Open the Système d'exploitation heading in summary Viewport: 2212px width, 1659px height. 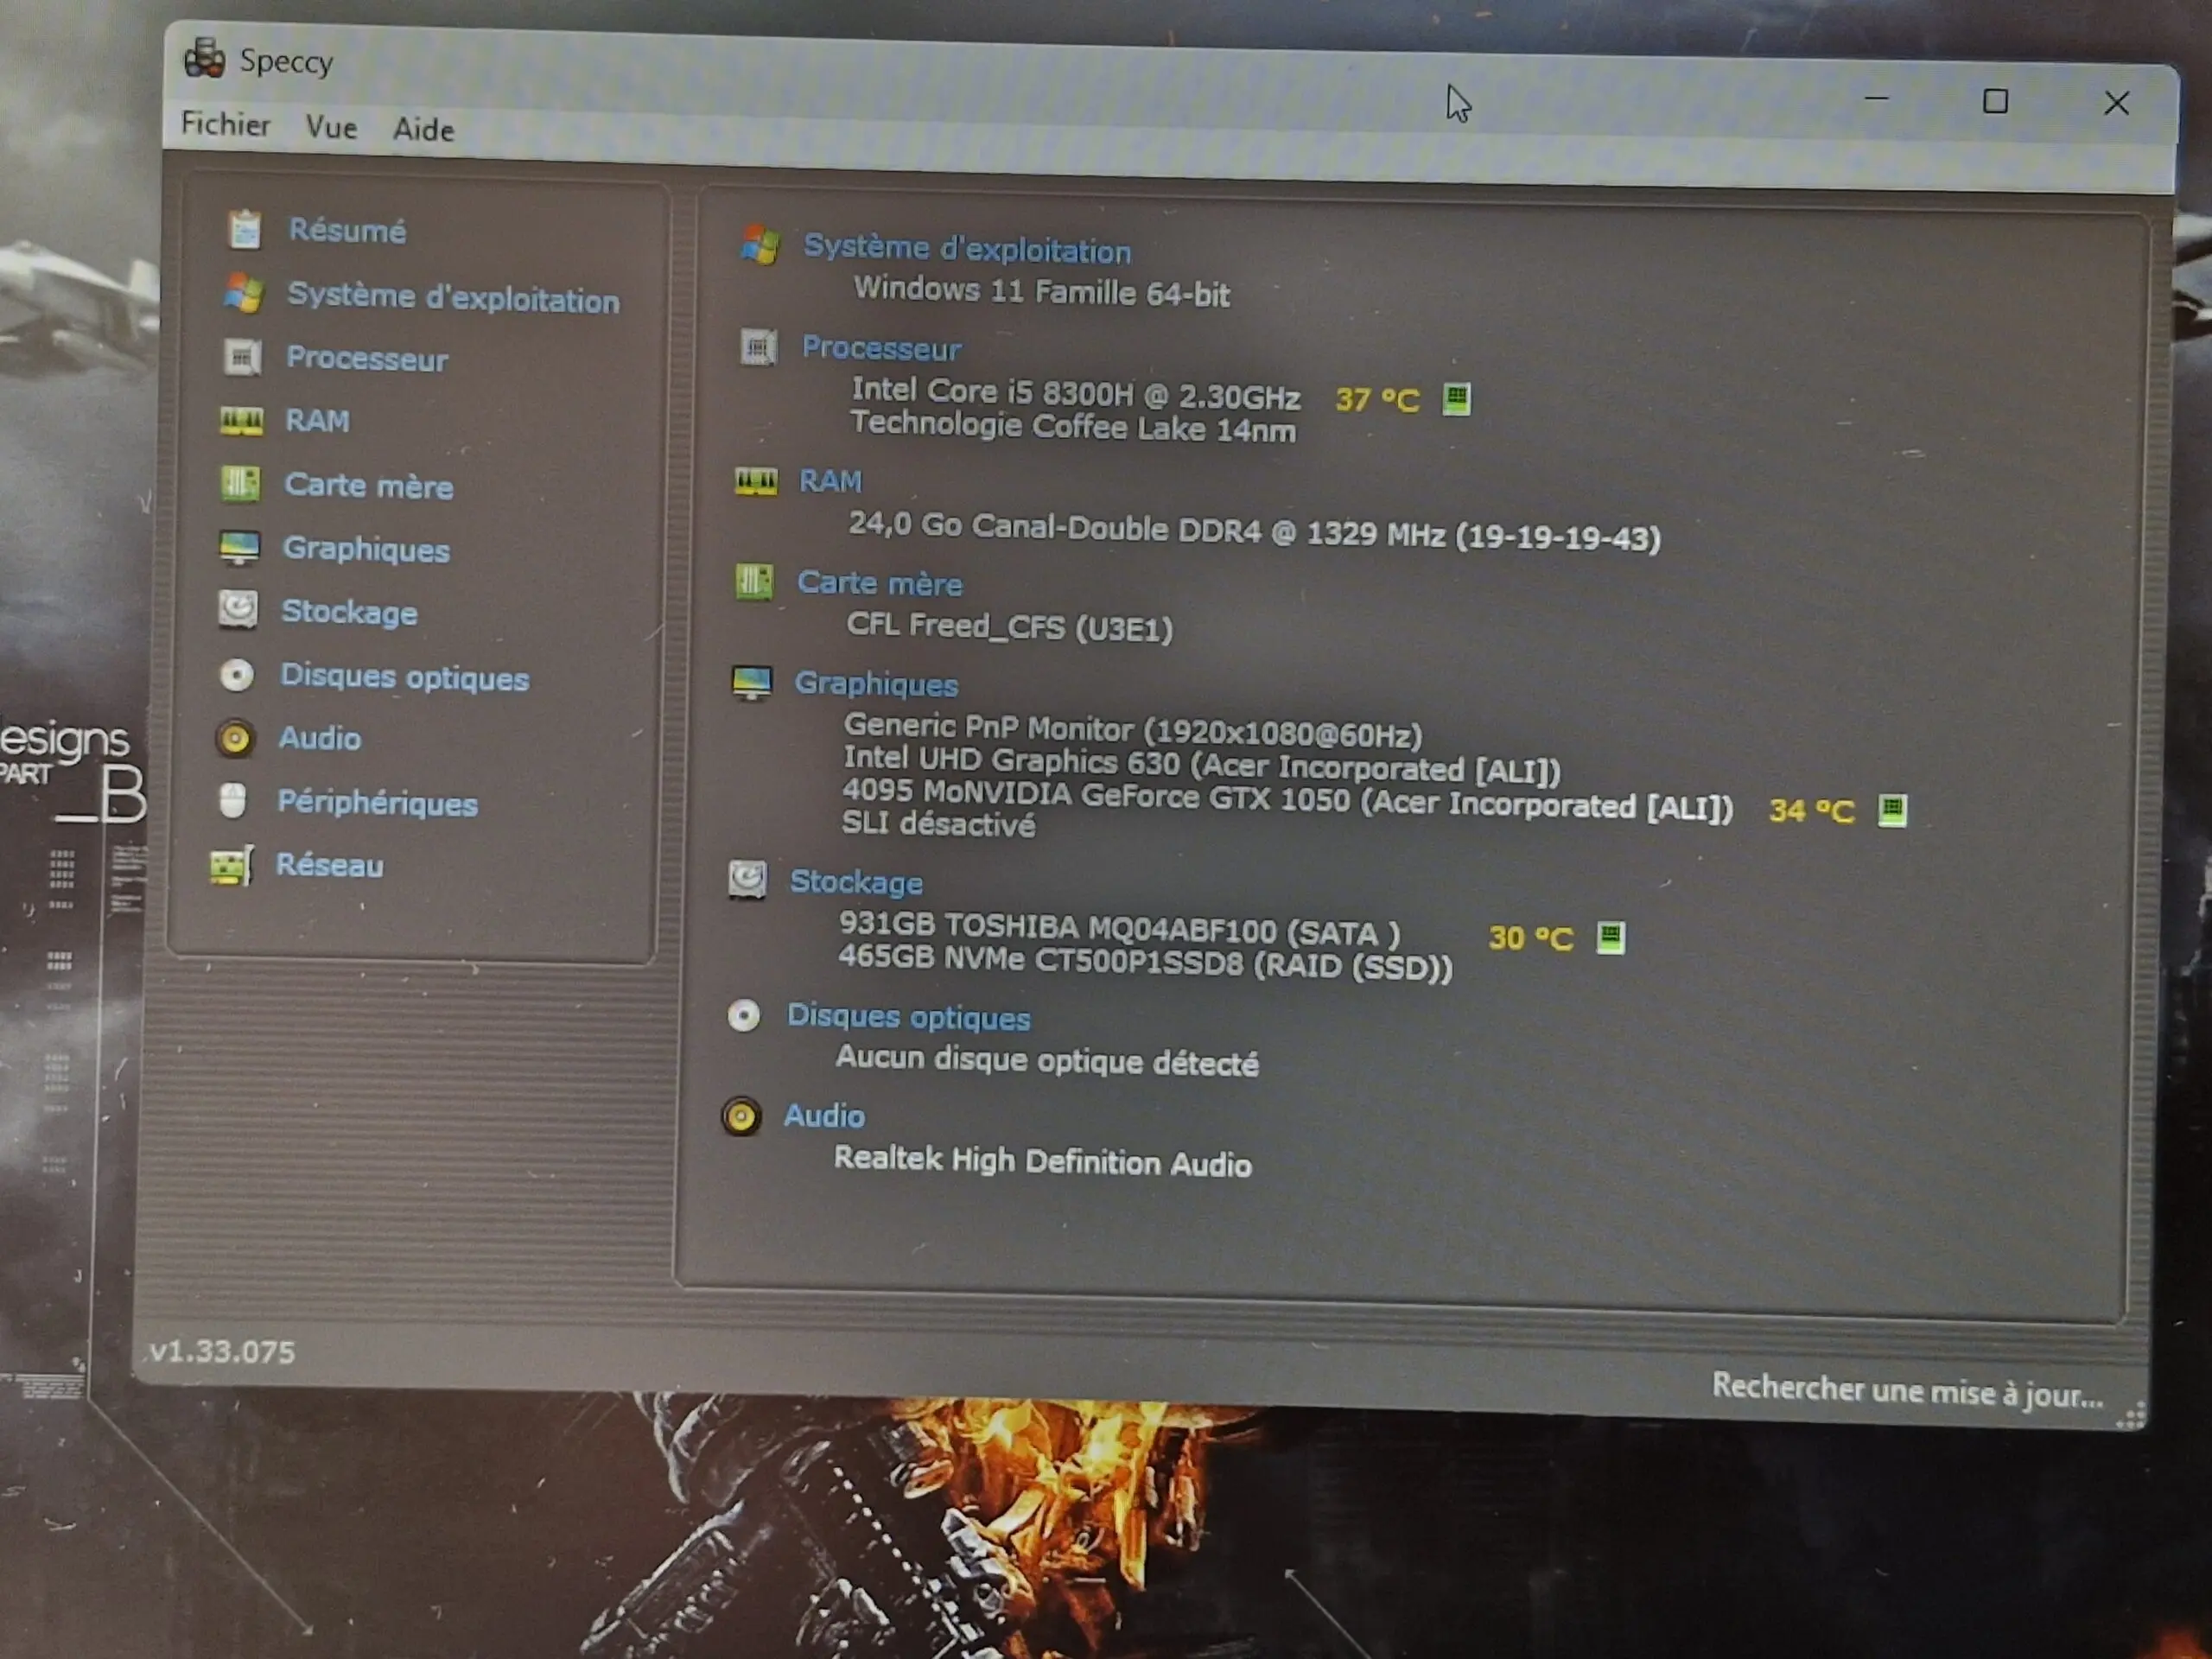(966, 249)
